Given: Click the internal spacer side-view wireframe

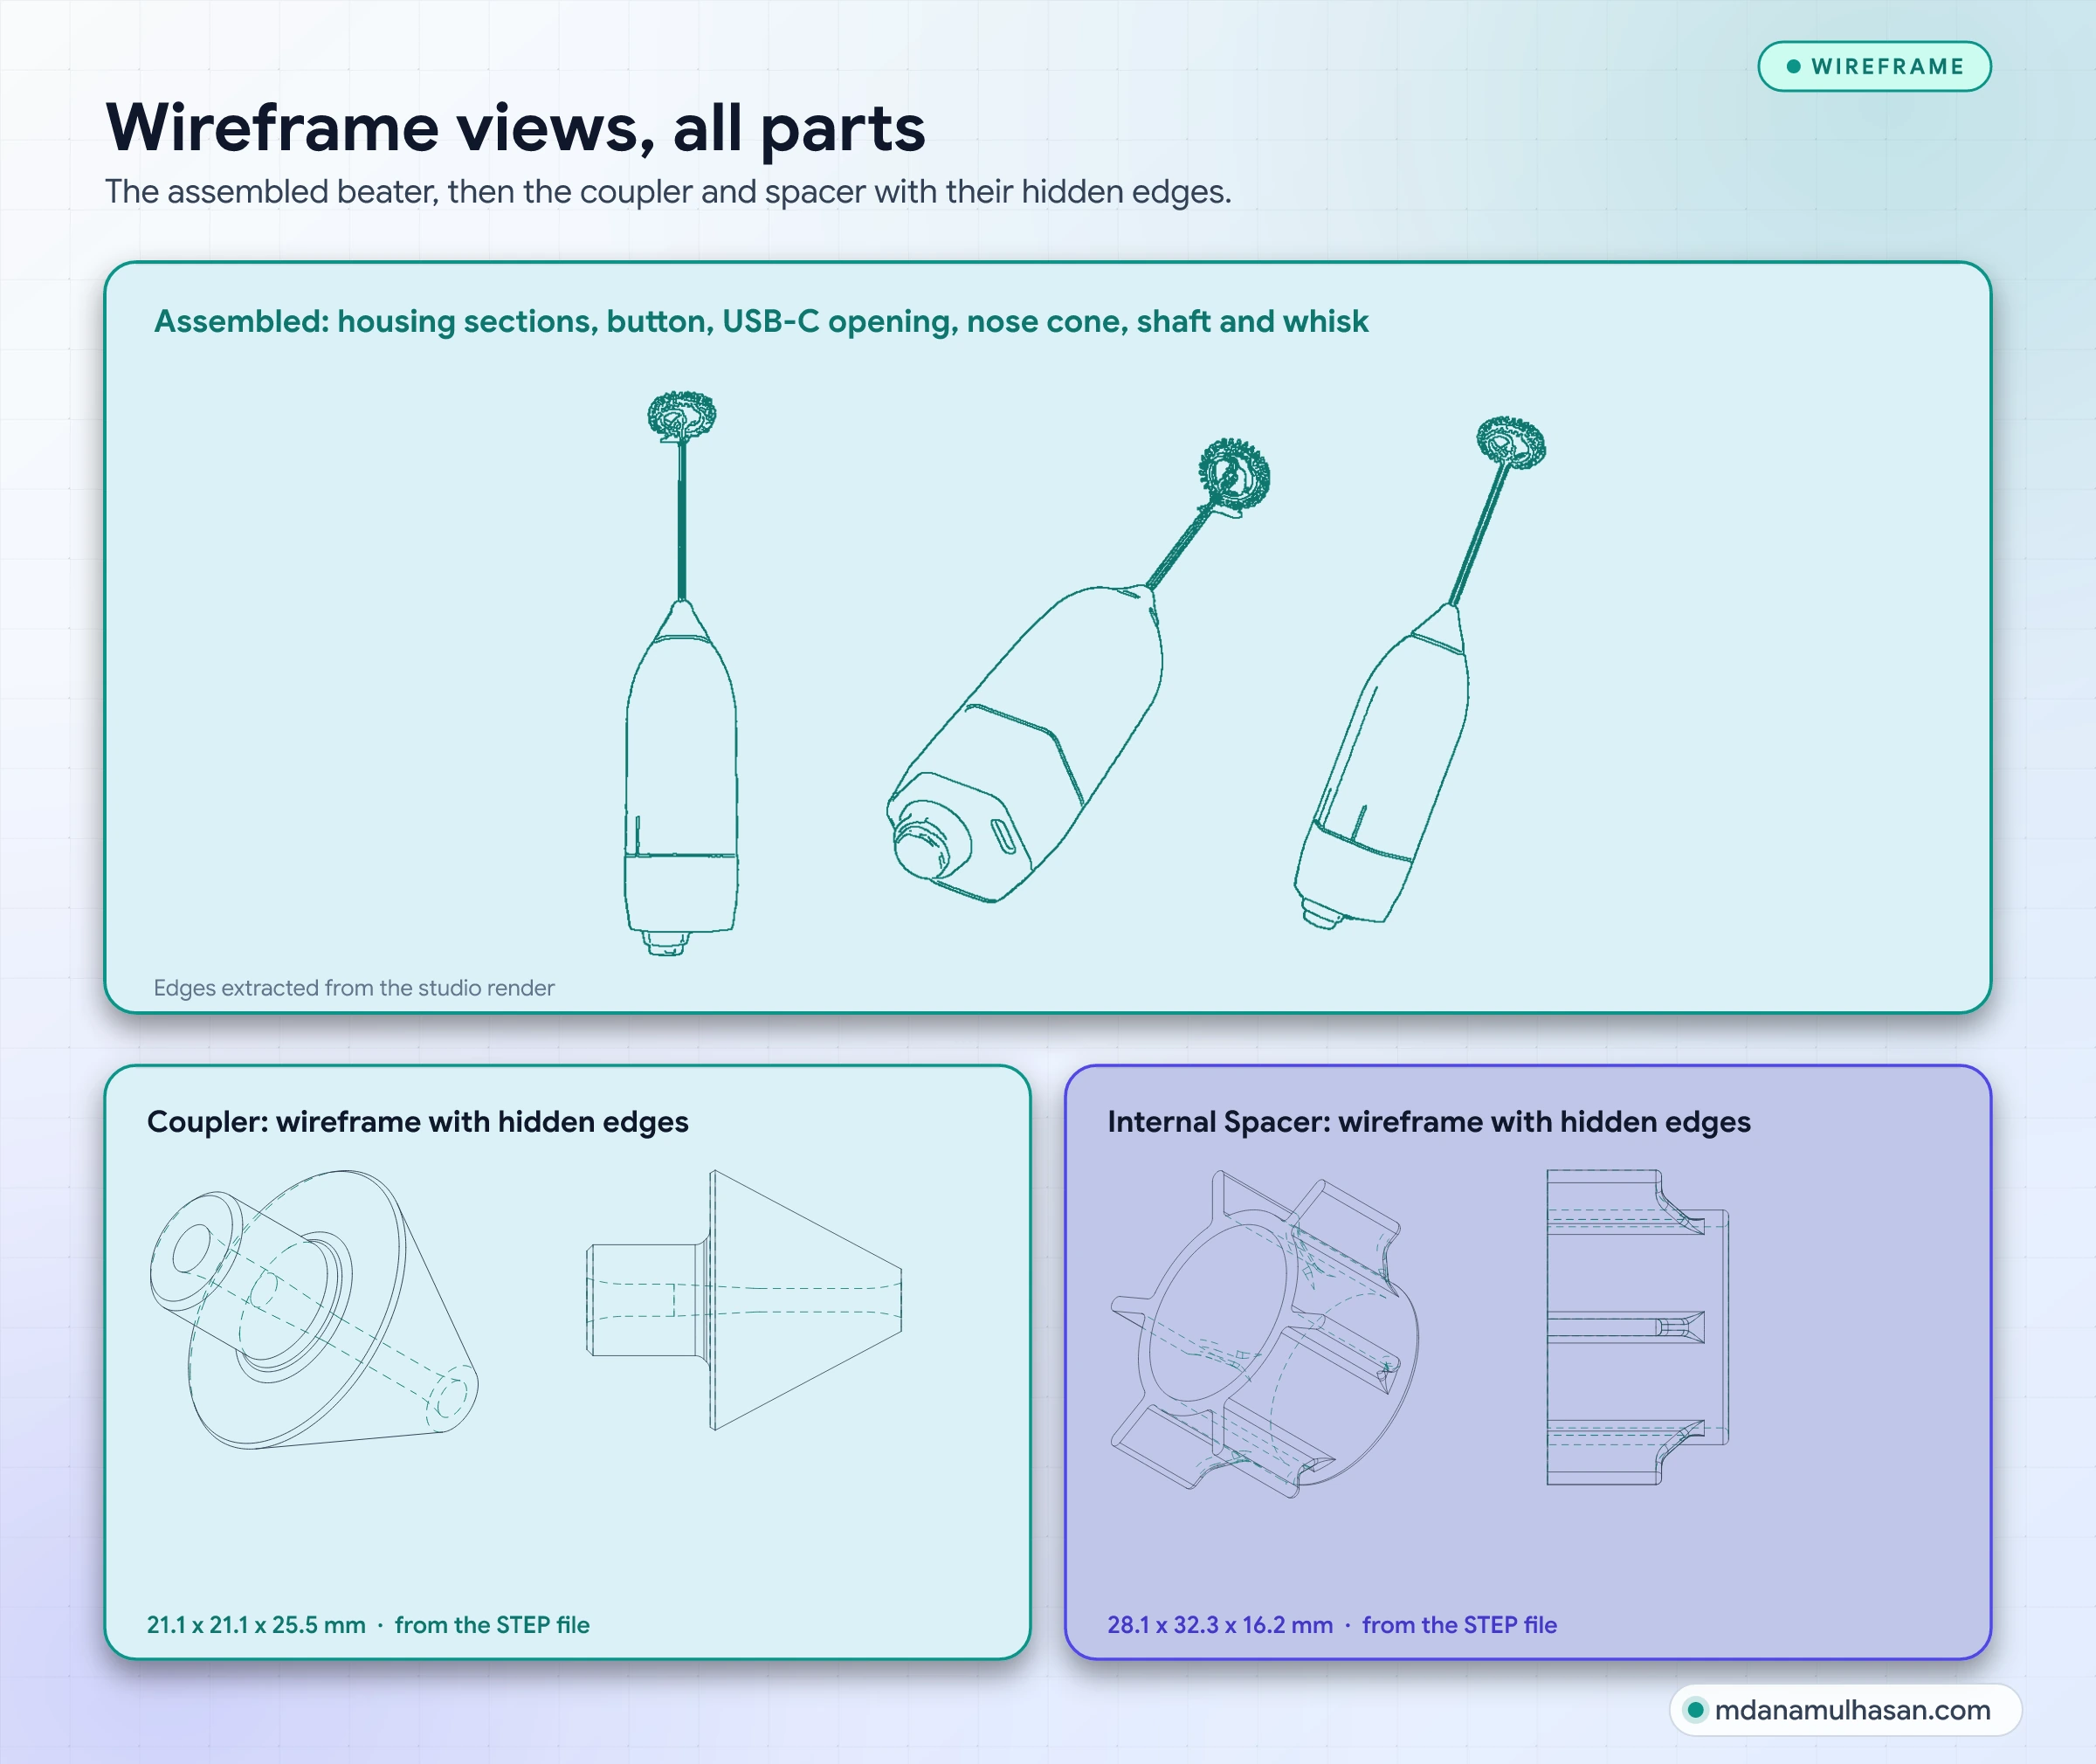Looking at the screenshot, I should pos(1638,1327).
